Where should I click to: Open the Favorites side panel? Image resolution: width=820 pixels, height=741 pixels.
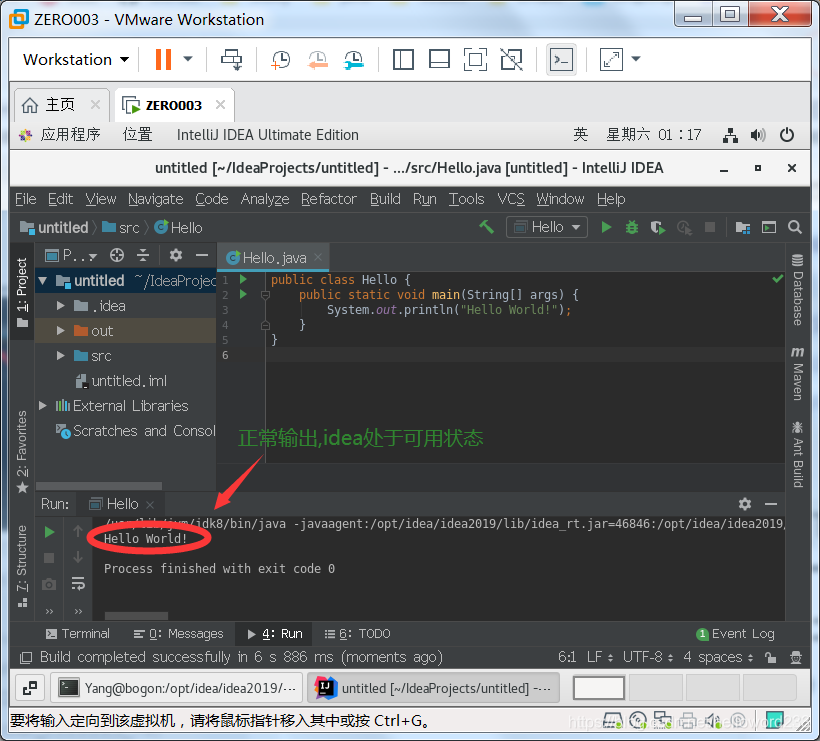coord(22,451)
